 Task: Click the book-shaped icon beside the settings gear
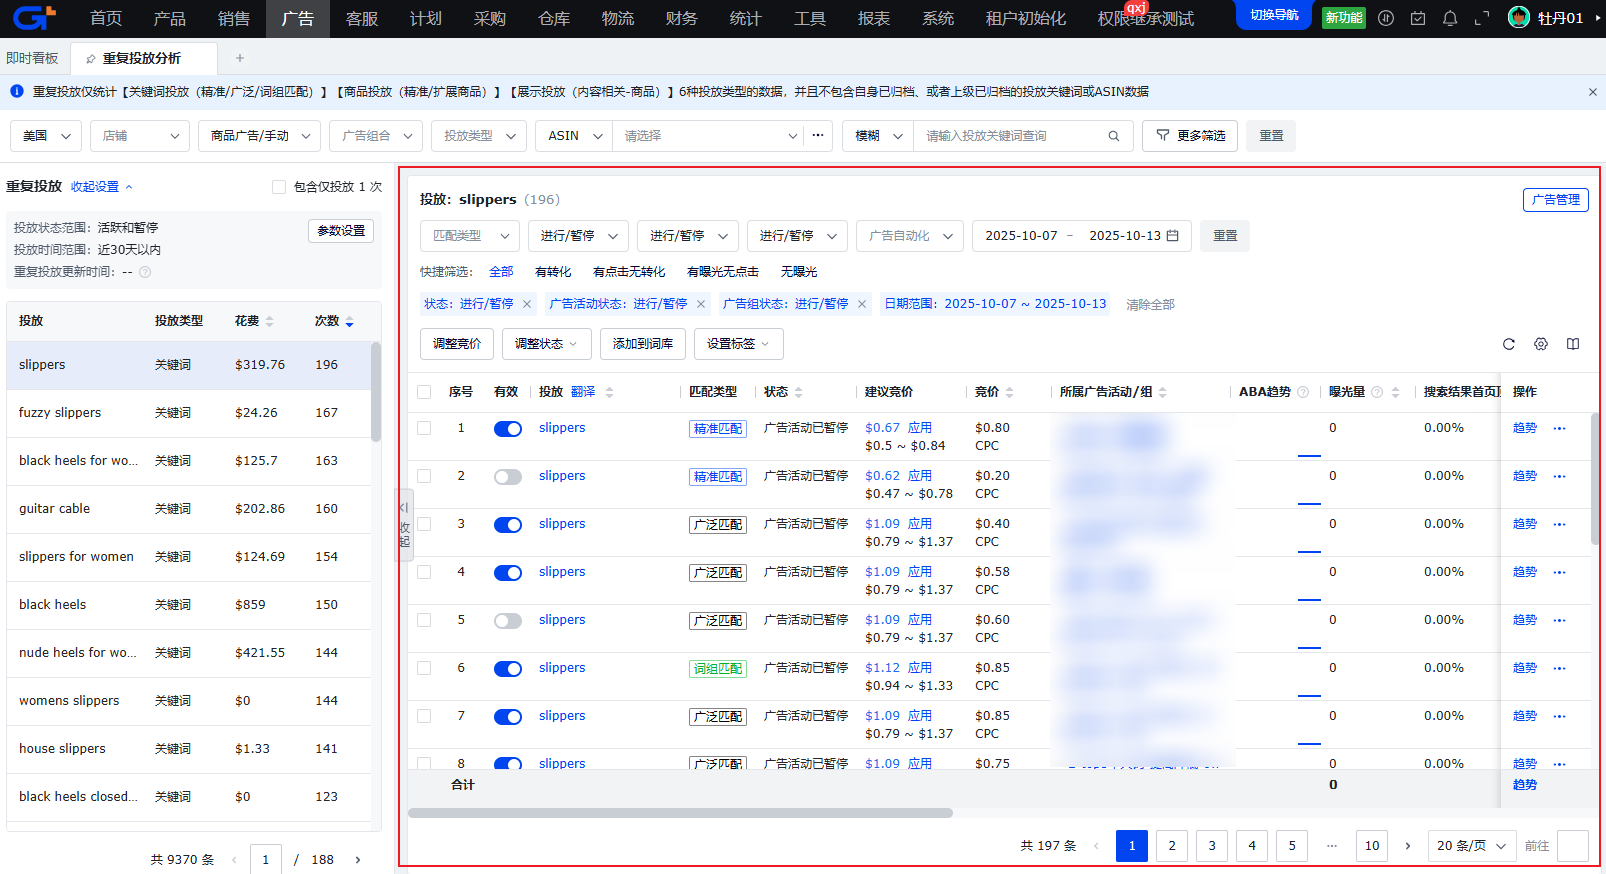tap(1573, 344)
